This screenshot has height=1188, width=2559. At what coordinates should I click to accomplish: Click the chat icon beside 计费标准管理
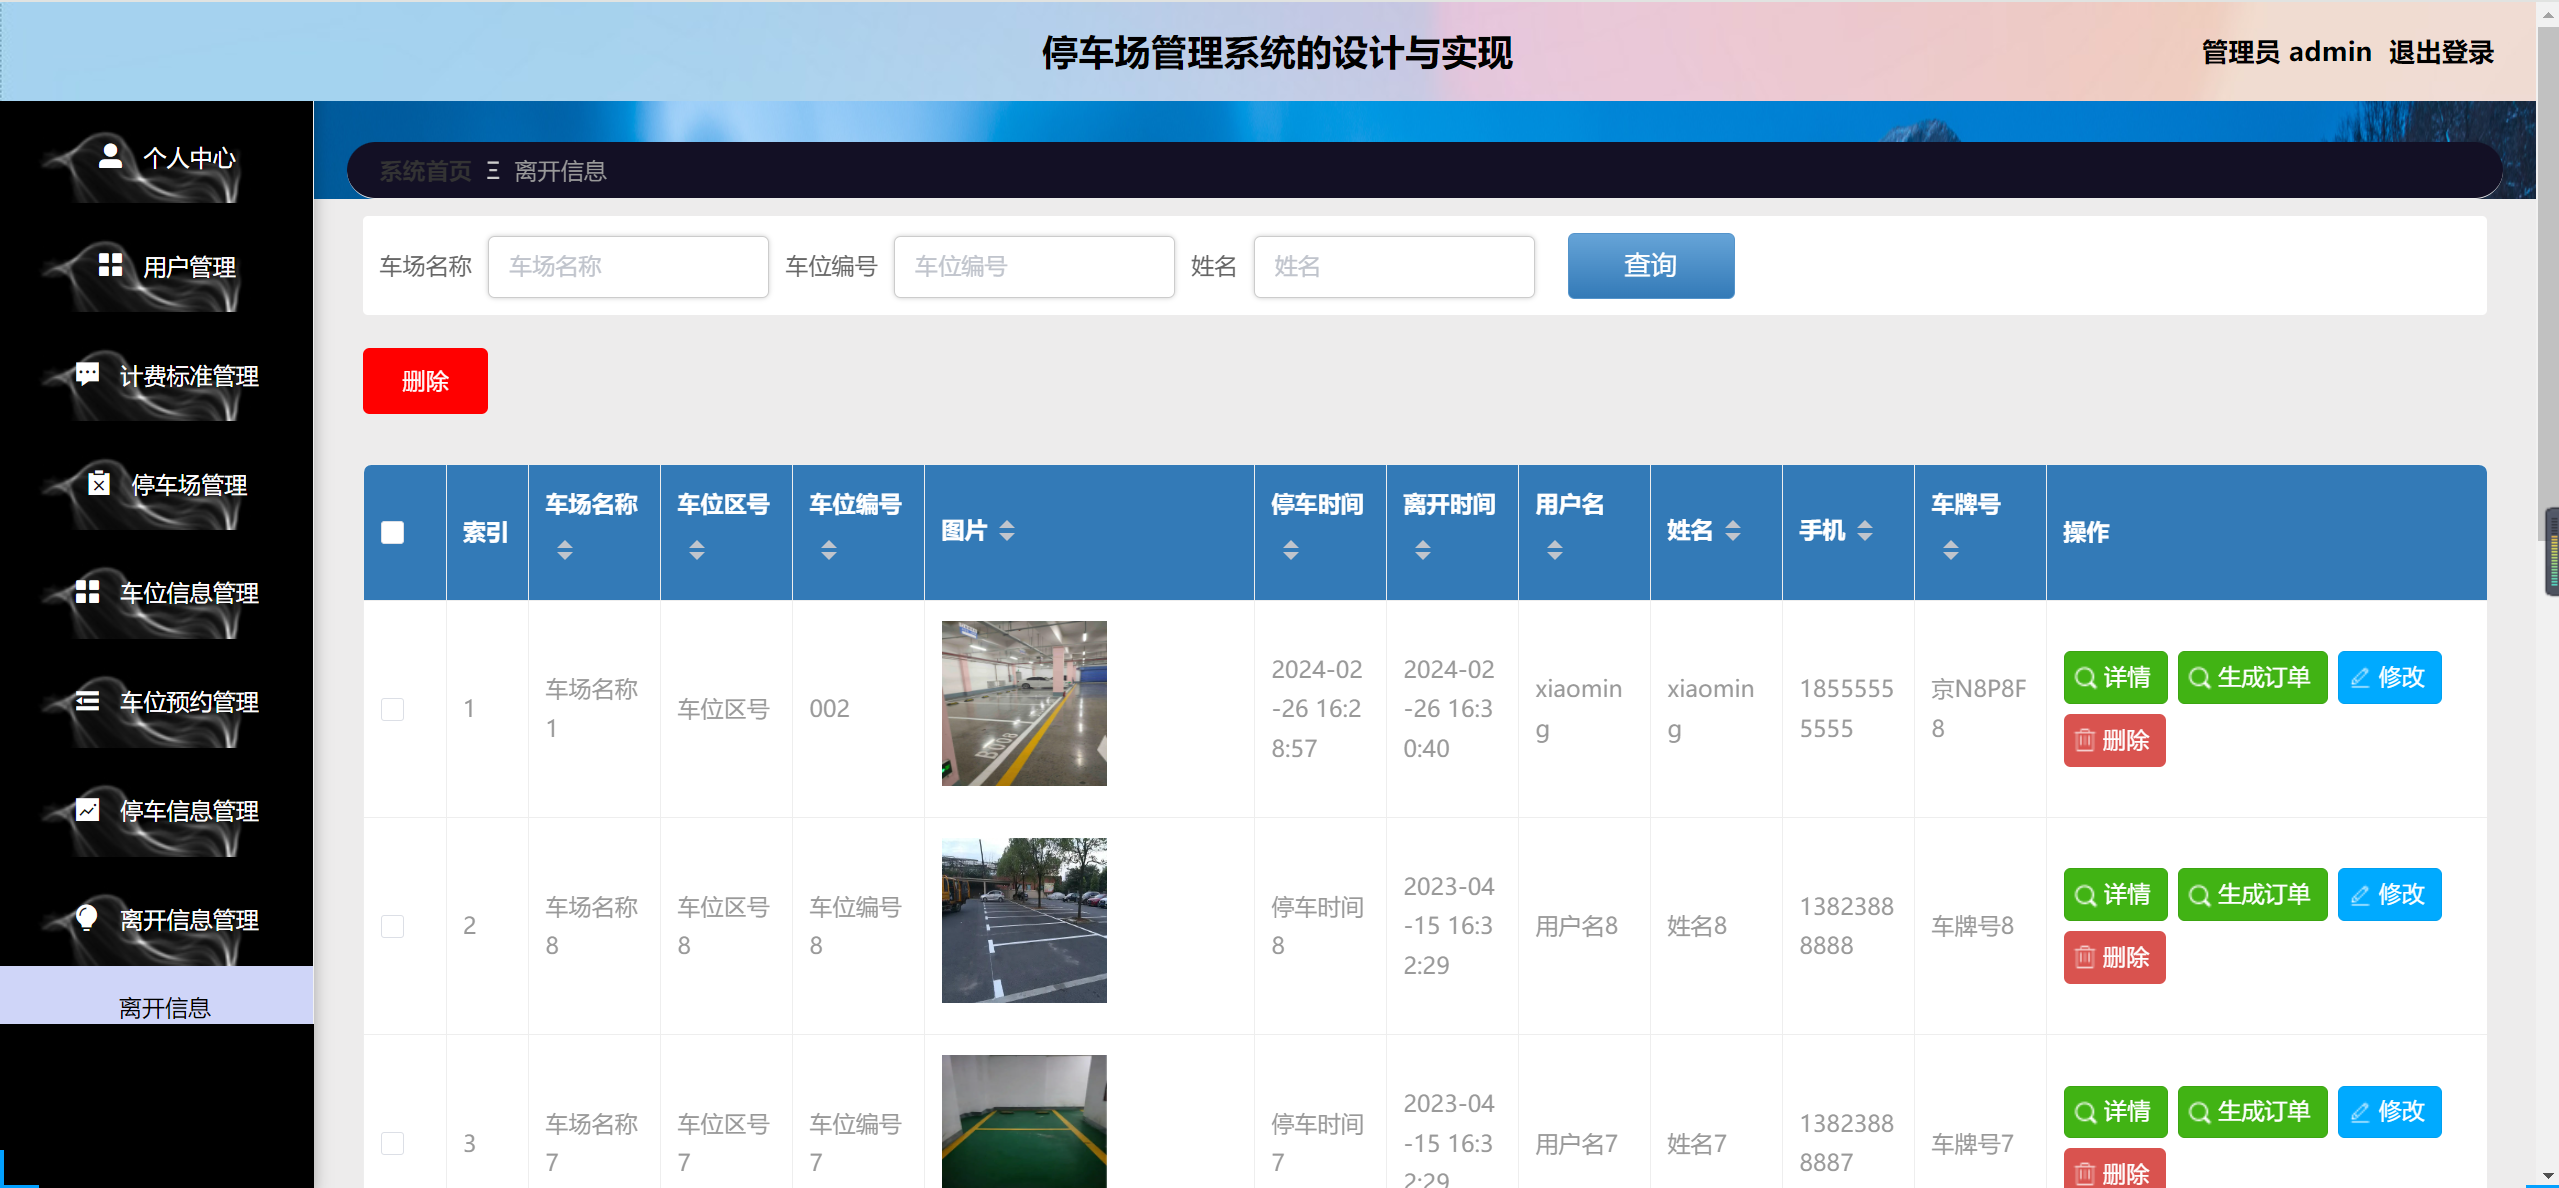(87, 374)
